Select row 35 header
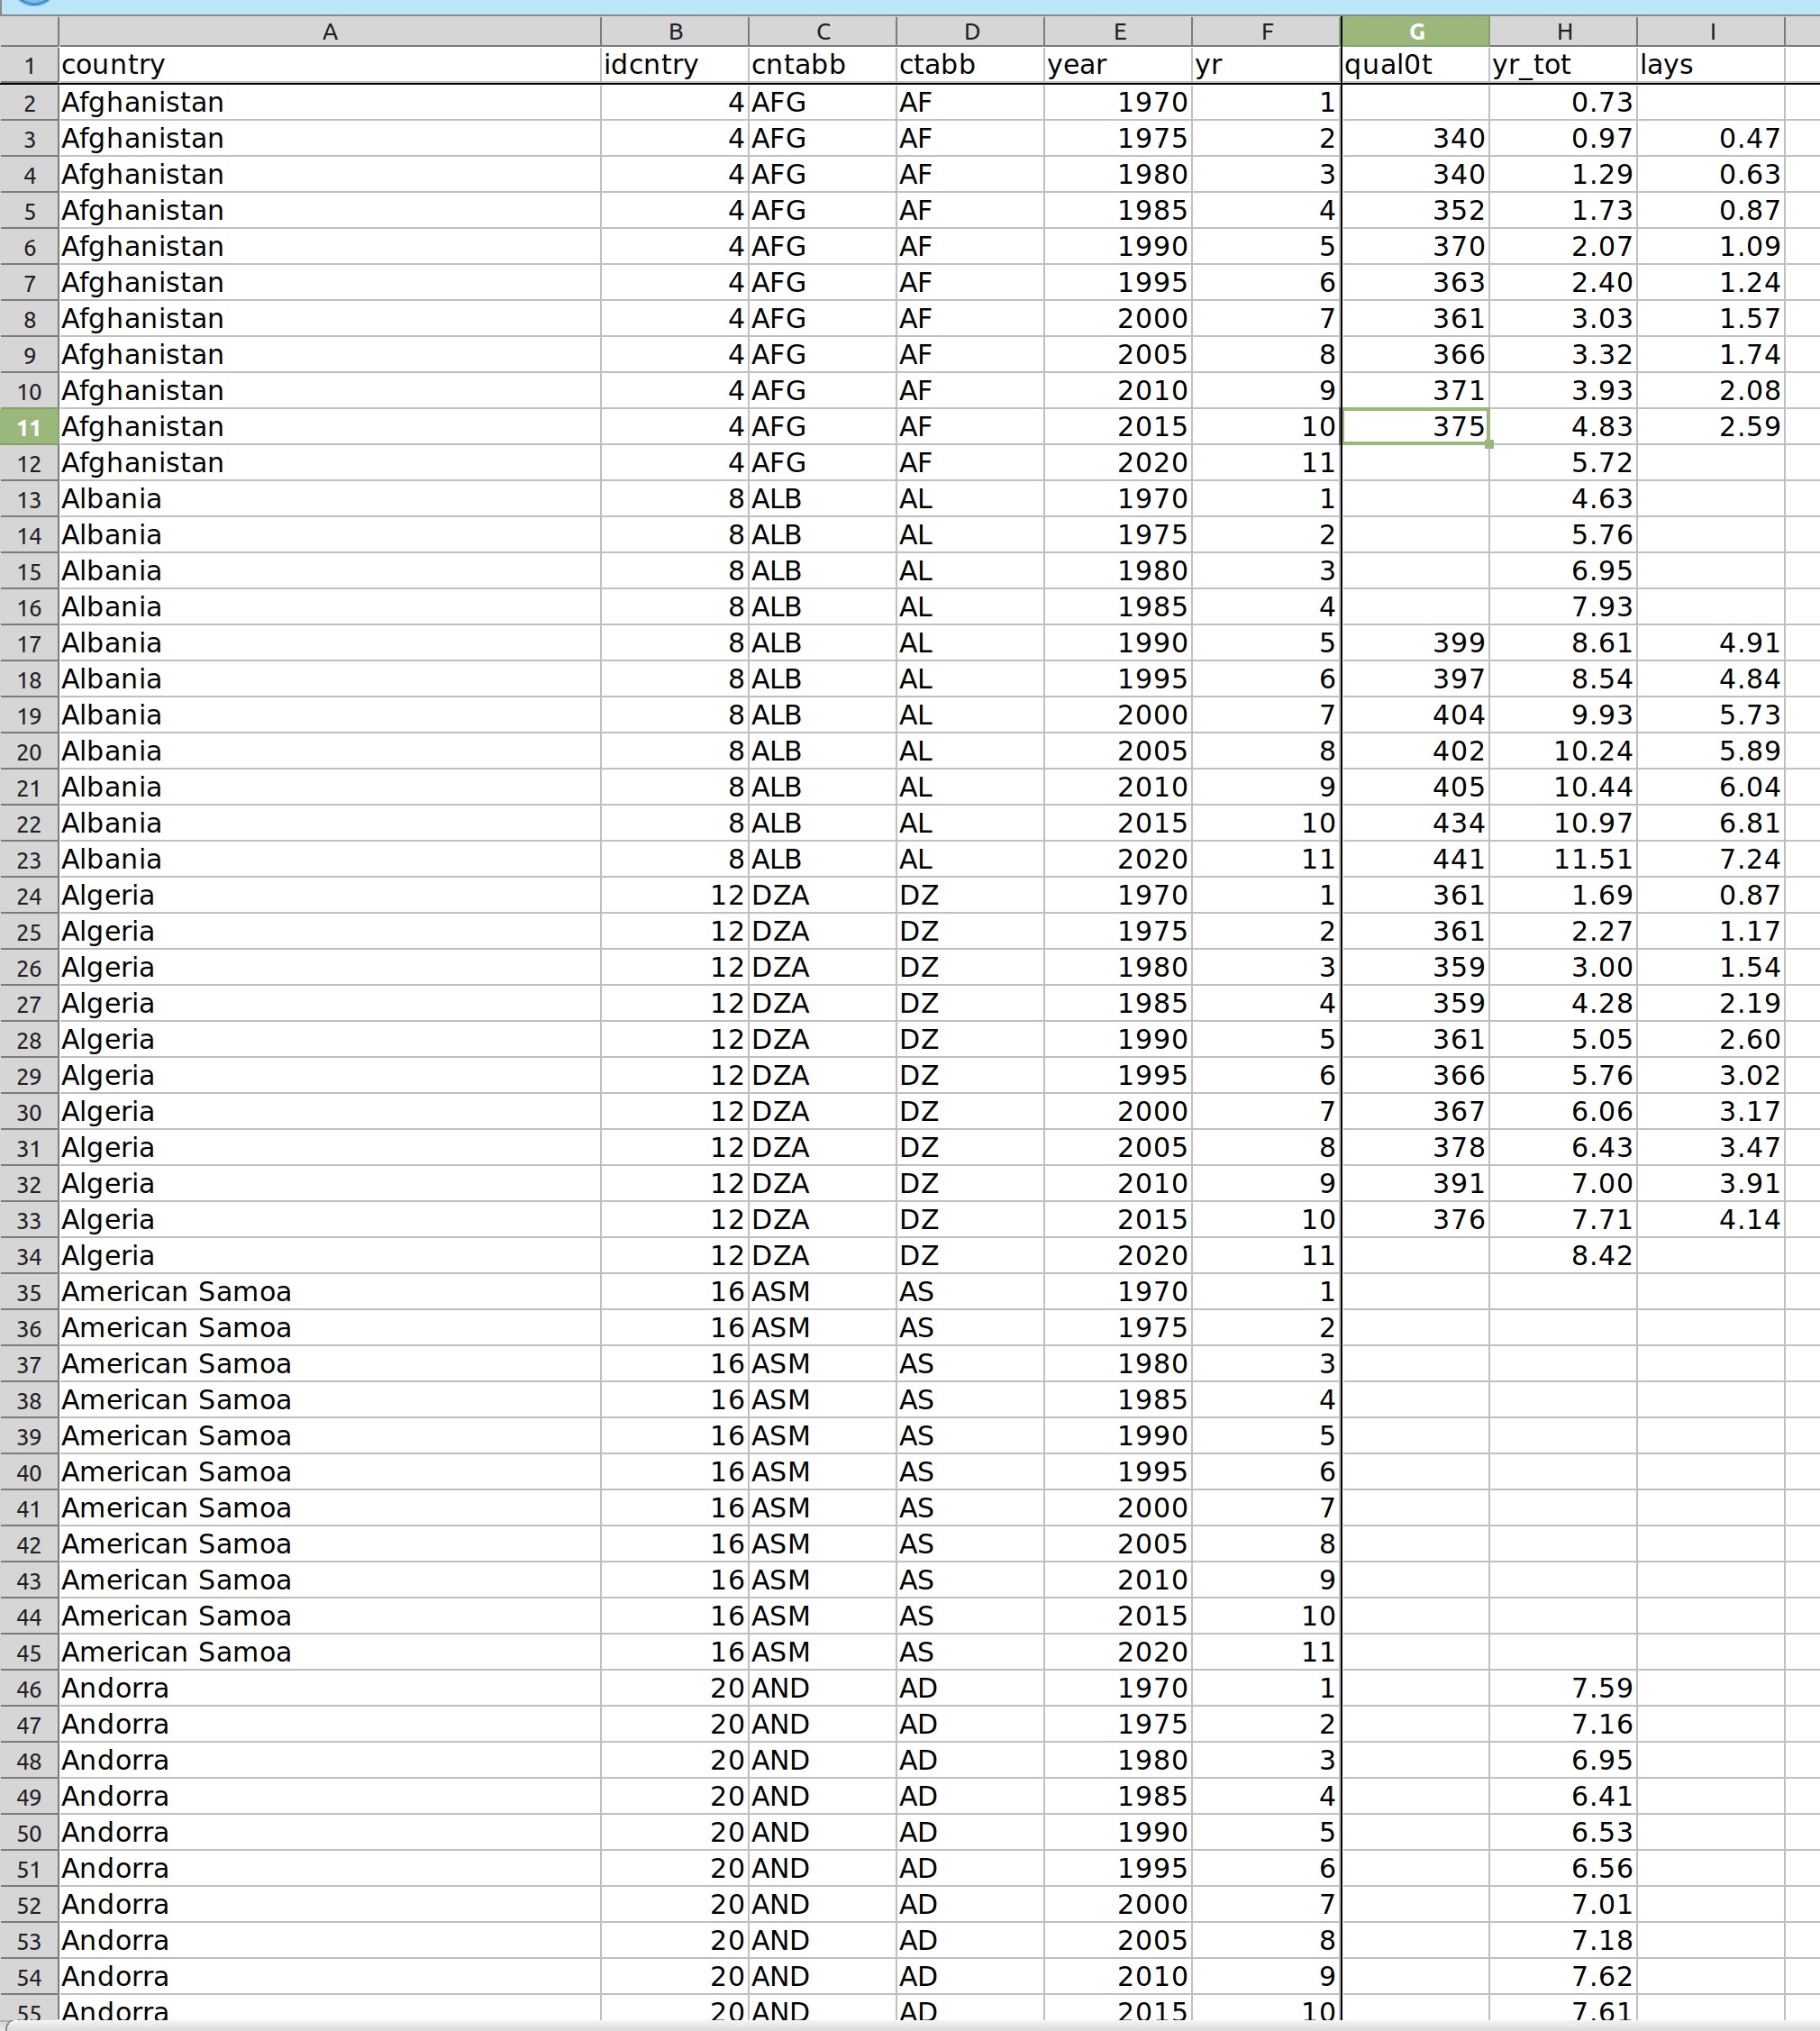 pyautogui.click(x=29, y=1292)
